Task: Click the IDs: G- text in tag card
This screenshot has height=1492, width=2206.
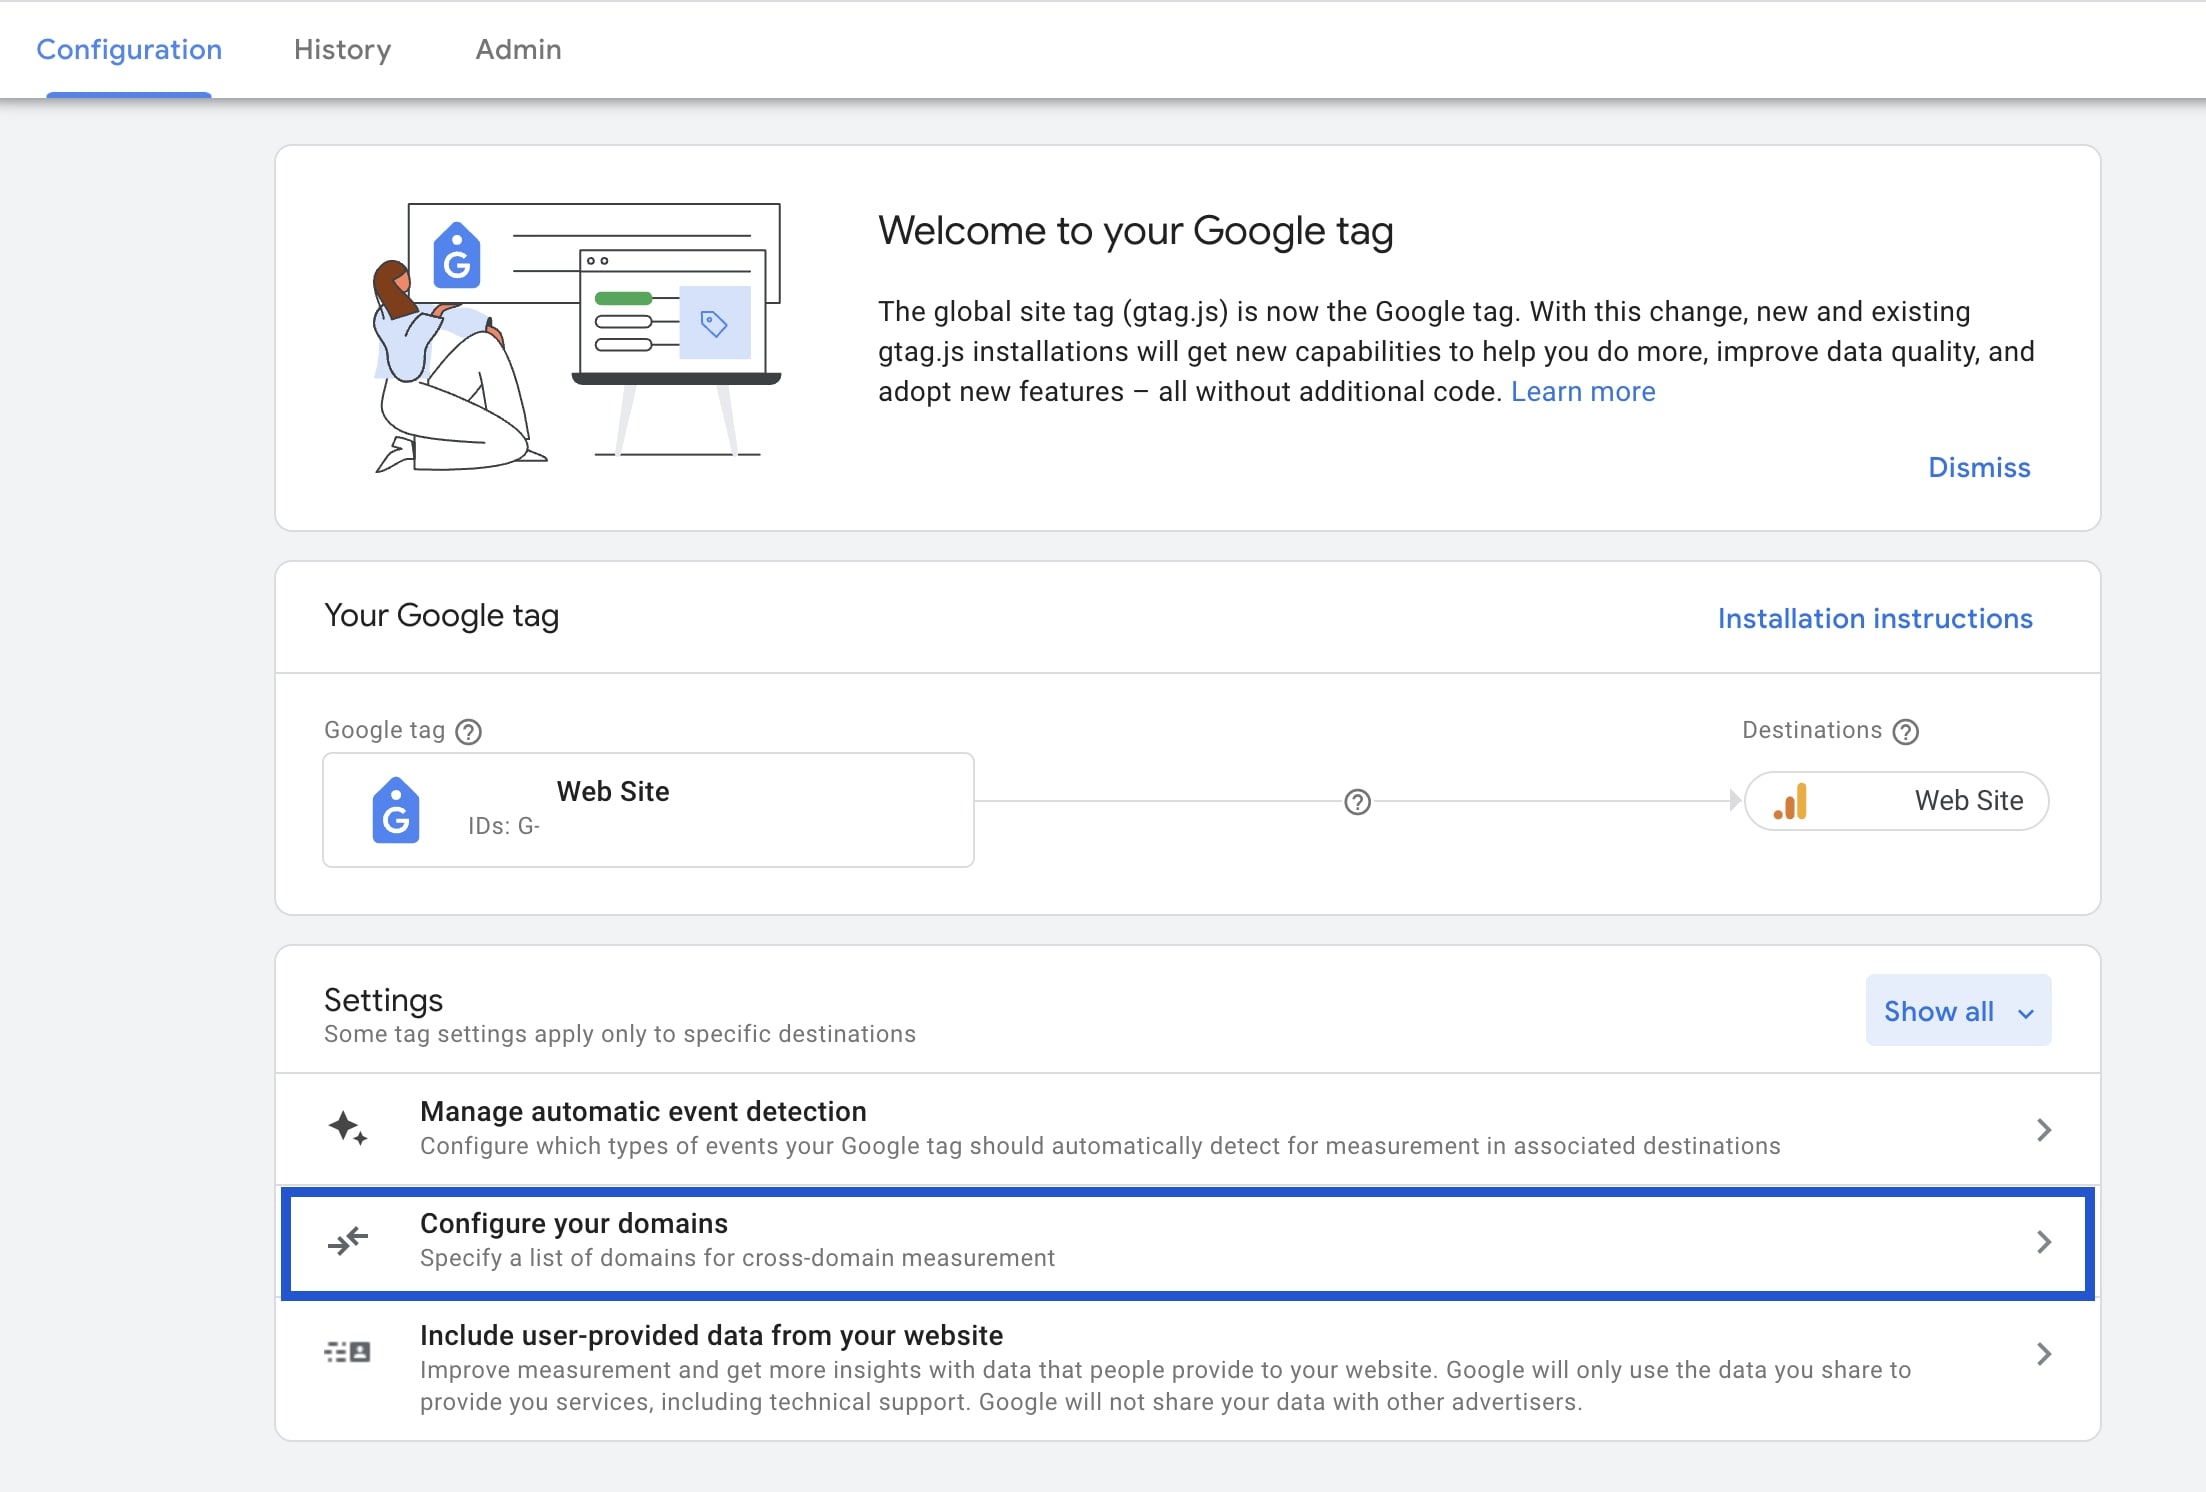Action: pos(504,826)
